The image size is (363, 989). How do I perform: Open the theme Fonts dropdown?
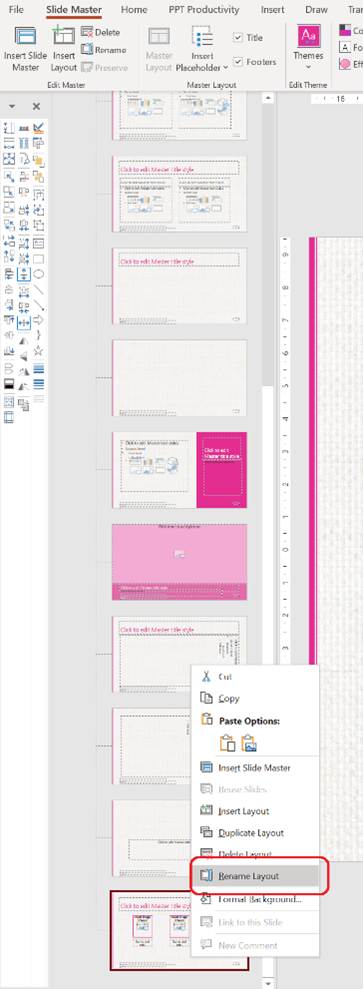coord(350,47)
